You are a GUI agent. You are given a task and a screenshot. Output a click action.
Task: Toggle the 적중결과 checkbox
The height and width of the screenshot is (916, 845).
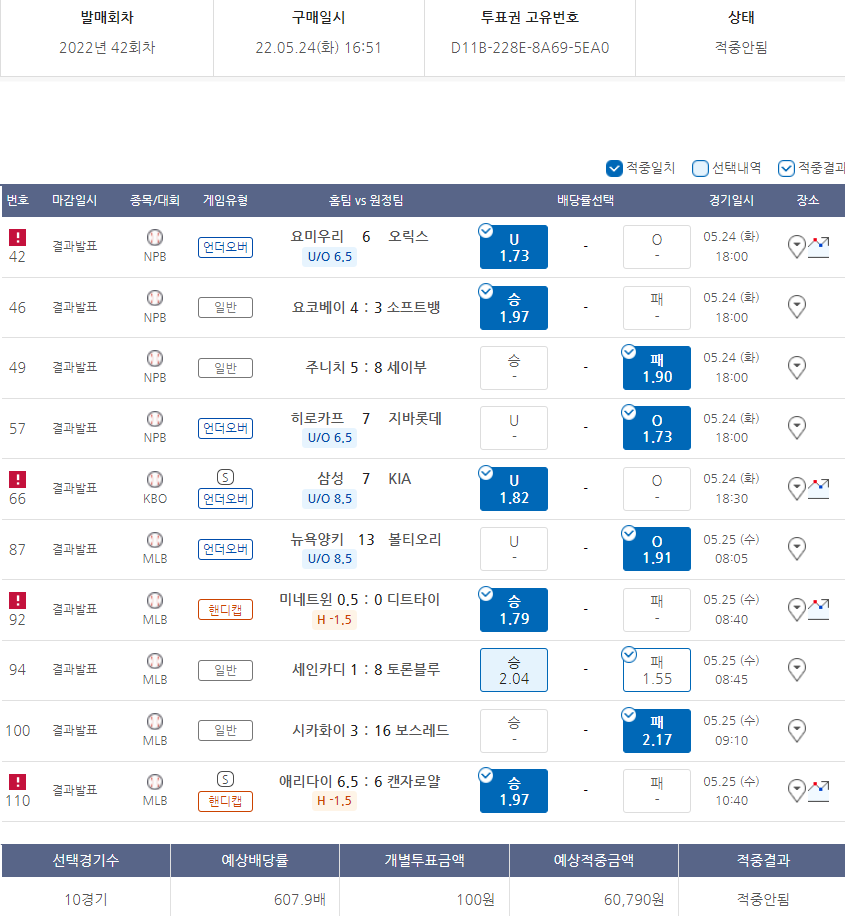click(786, 168)
